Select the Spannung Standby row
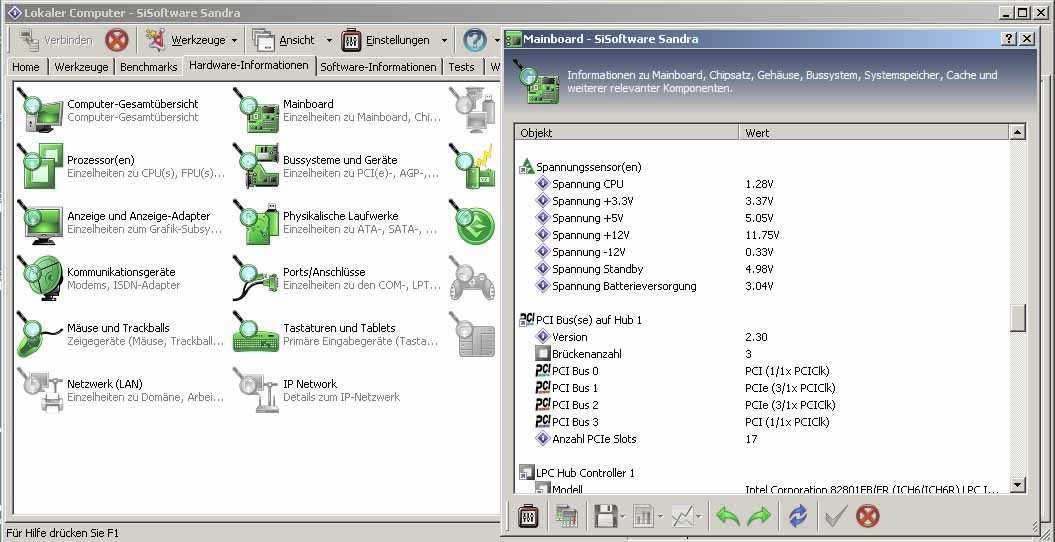 [762, 269]
